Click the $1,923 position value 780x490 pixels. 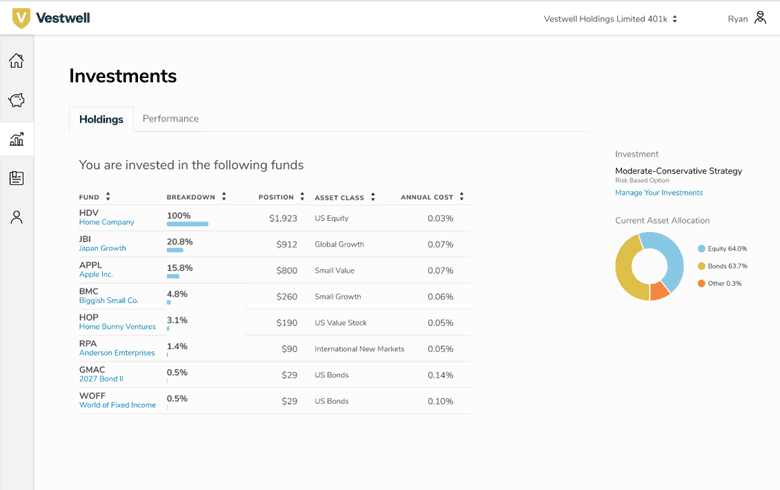coord(283,218)
